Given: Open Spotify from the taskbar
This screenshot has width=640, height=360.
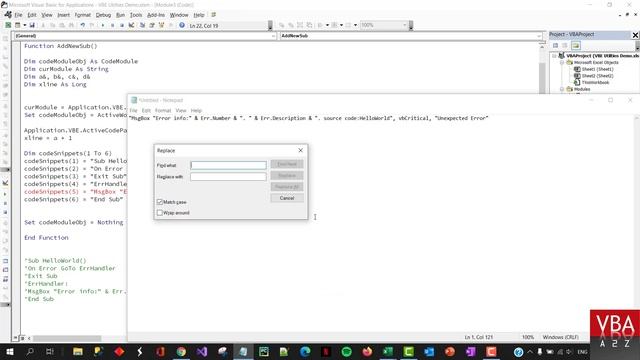Looking at the screenshot, I should click(x=347, y=351).
